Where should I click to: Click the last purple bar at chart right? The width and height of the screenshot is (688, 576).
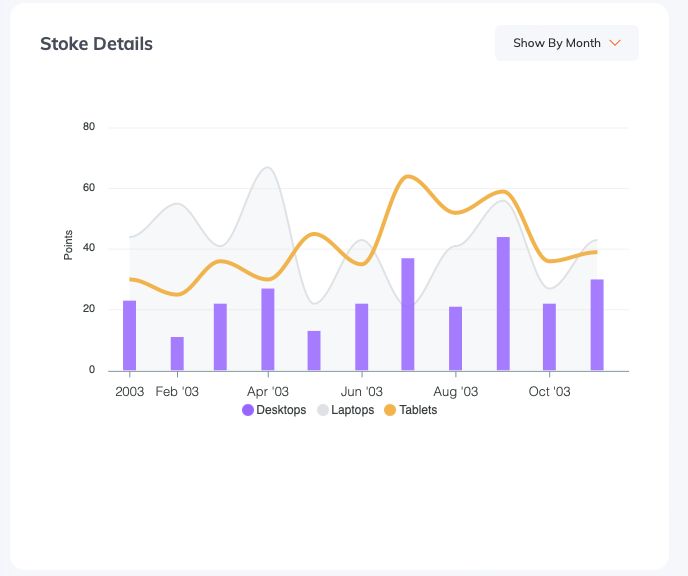coord(597,325)
